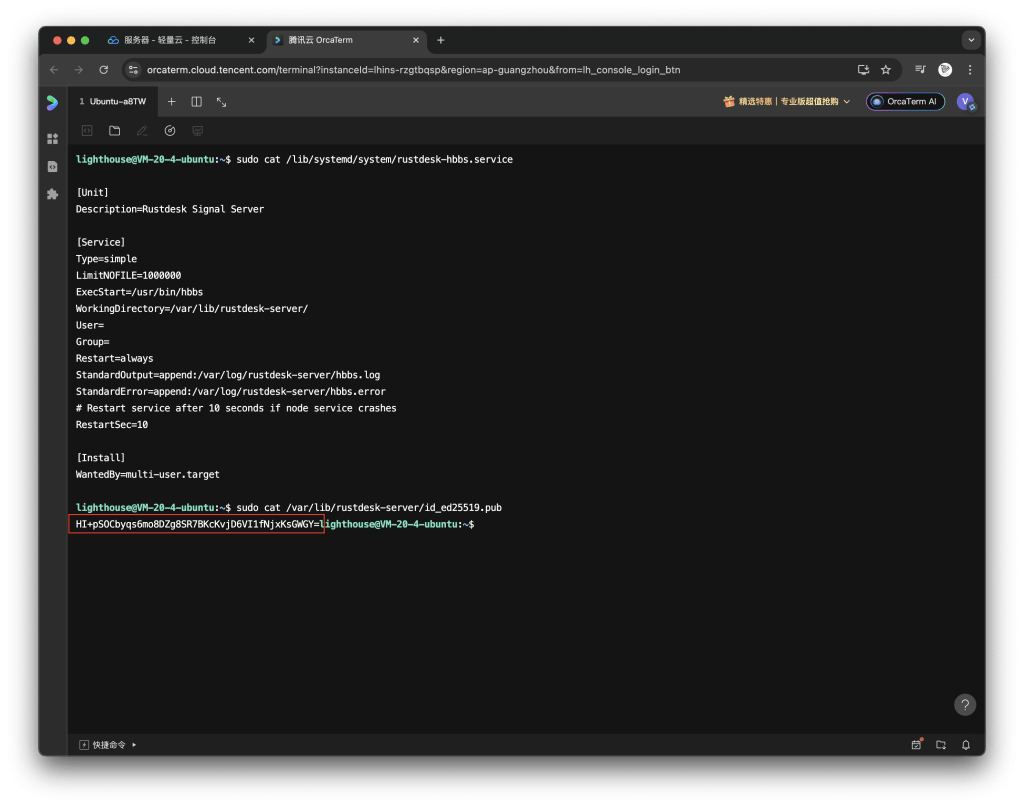Enter fullscreen with the expand arrows icon
This screenshot has height=807, width=1024.
point(221,102)
